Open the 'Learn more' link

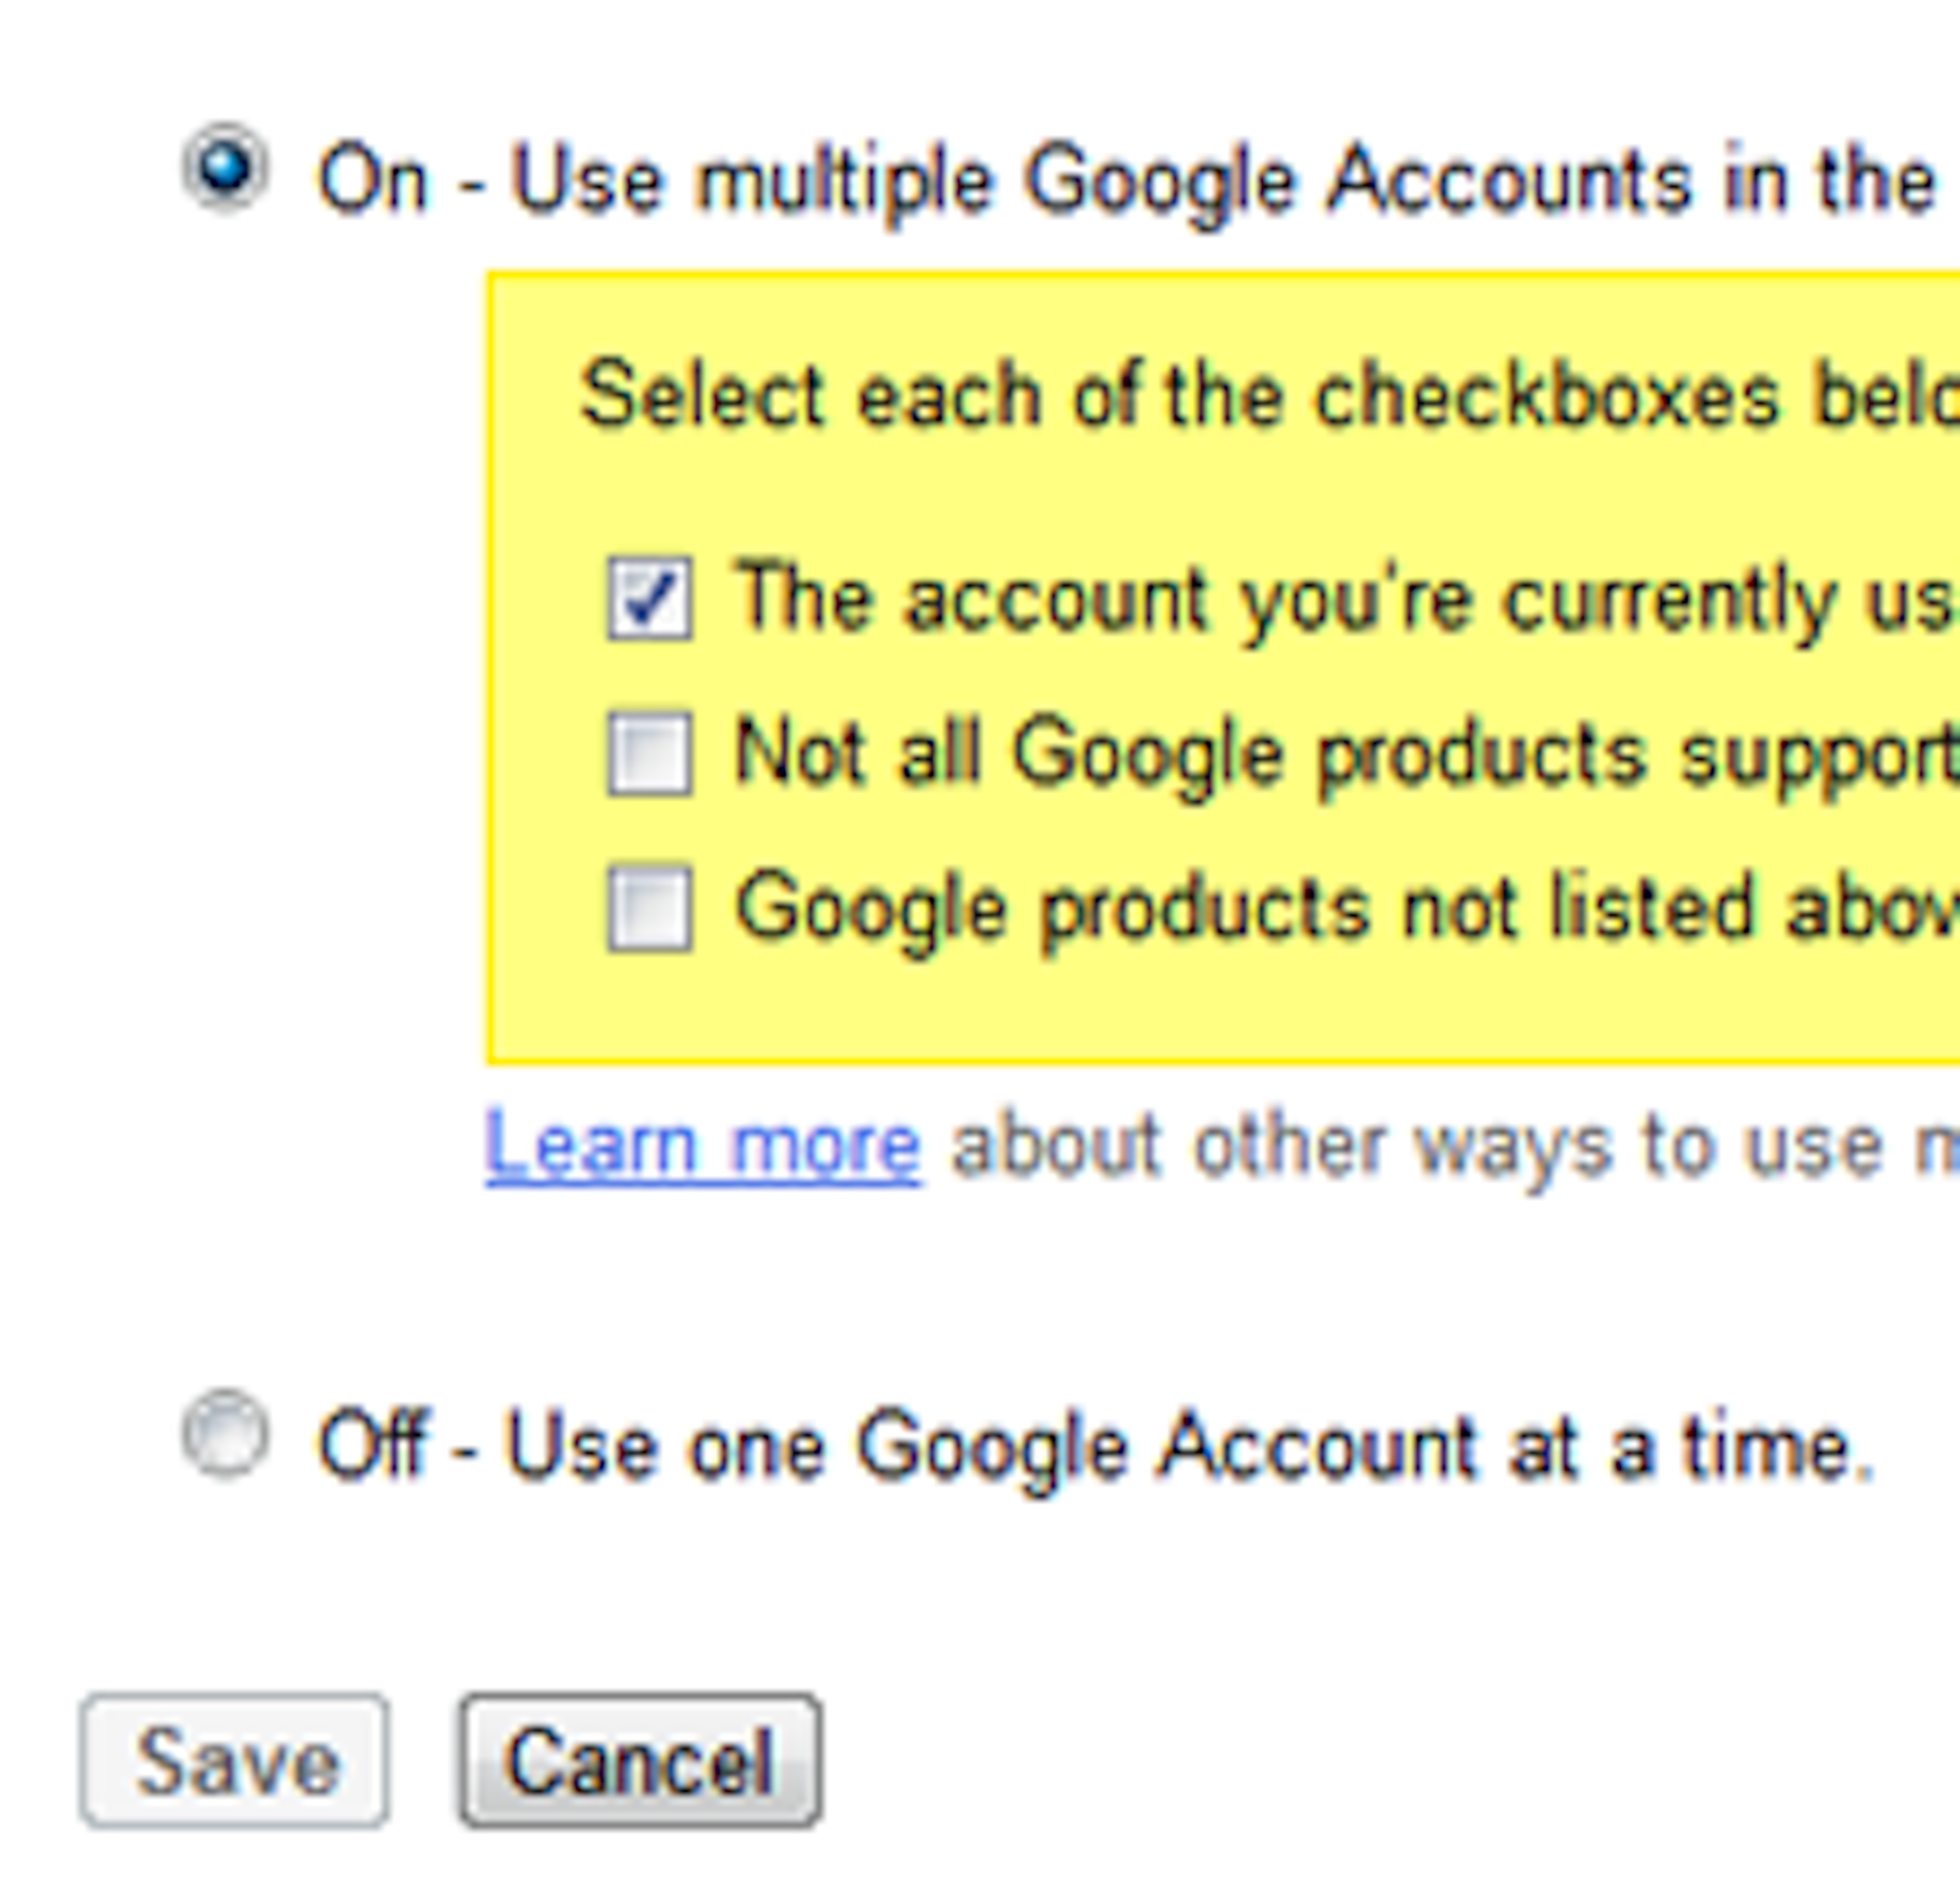(x=702, y=1146)
